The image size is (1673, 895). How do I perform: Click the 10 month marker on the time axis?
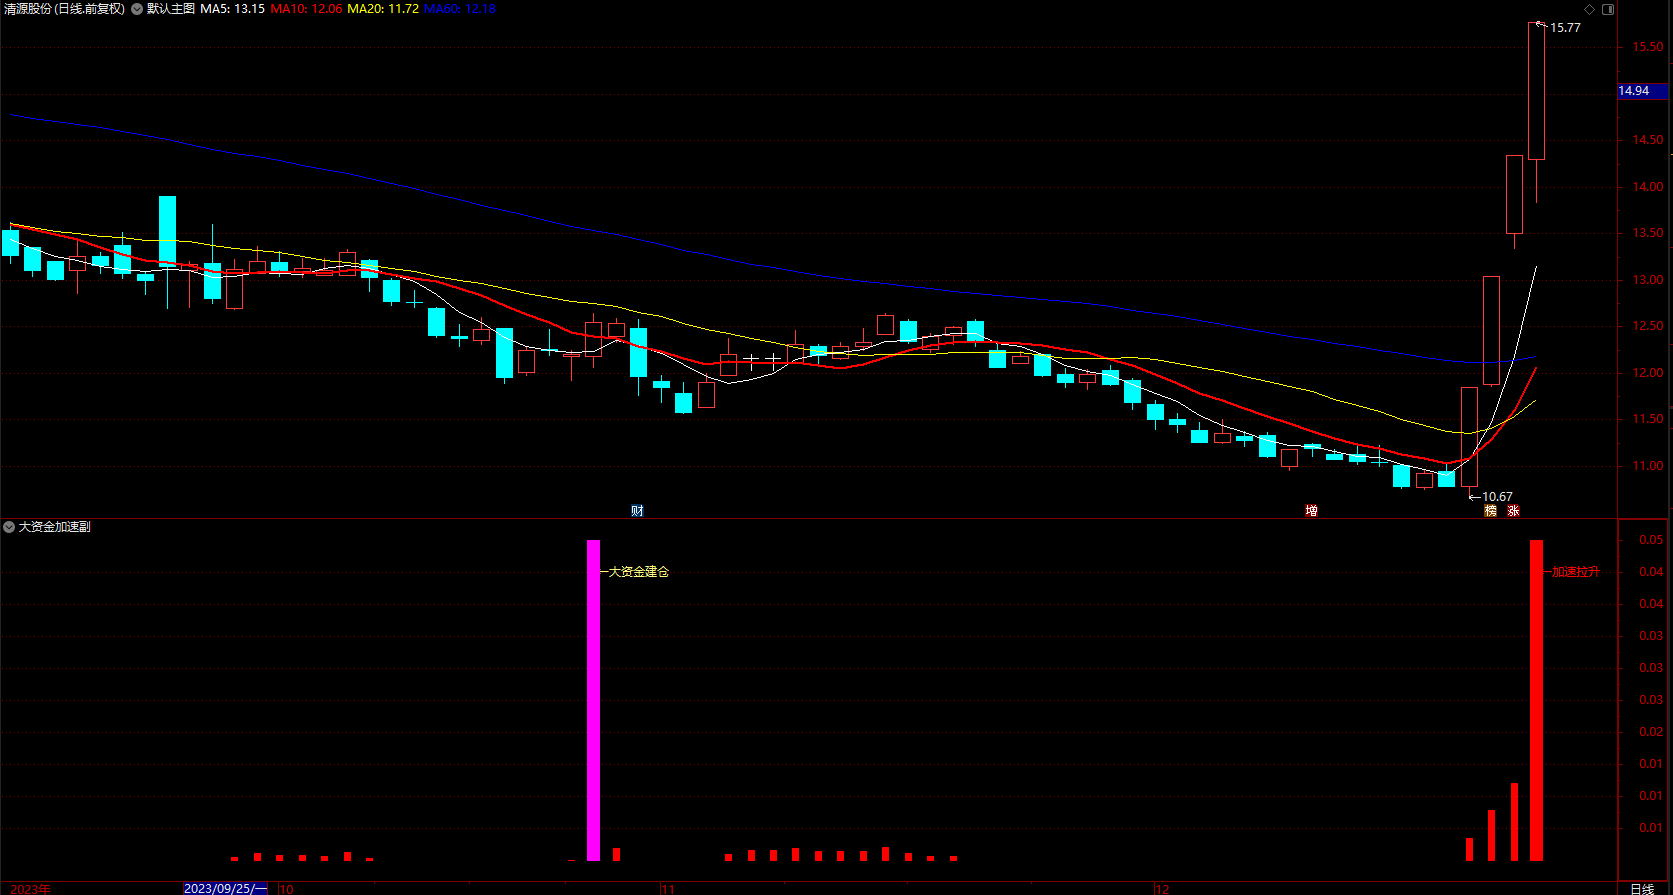(287, 888)
